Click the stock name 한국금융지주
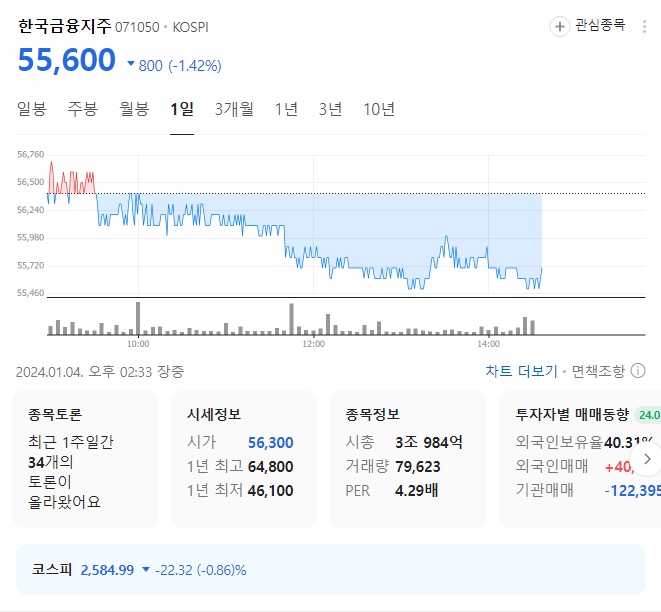Viewport: 661px width, 612px height. (64, 26)
